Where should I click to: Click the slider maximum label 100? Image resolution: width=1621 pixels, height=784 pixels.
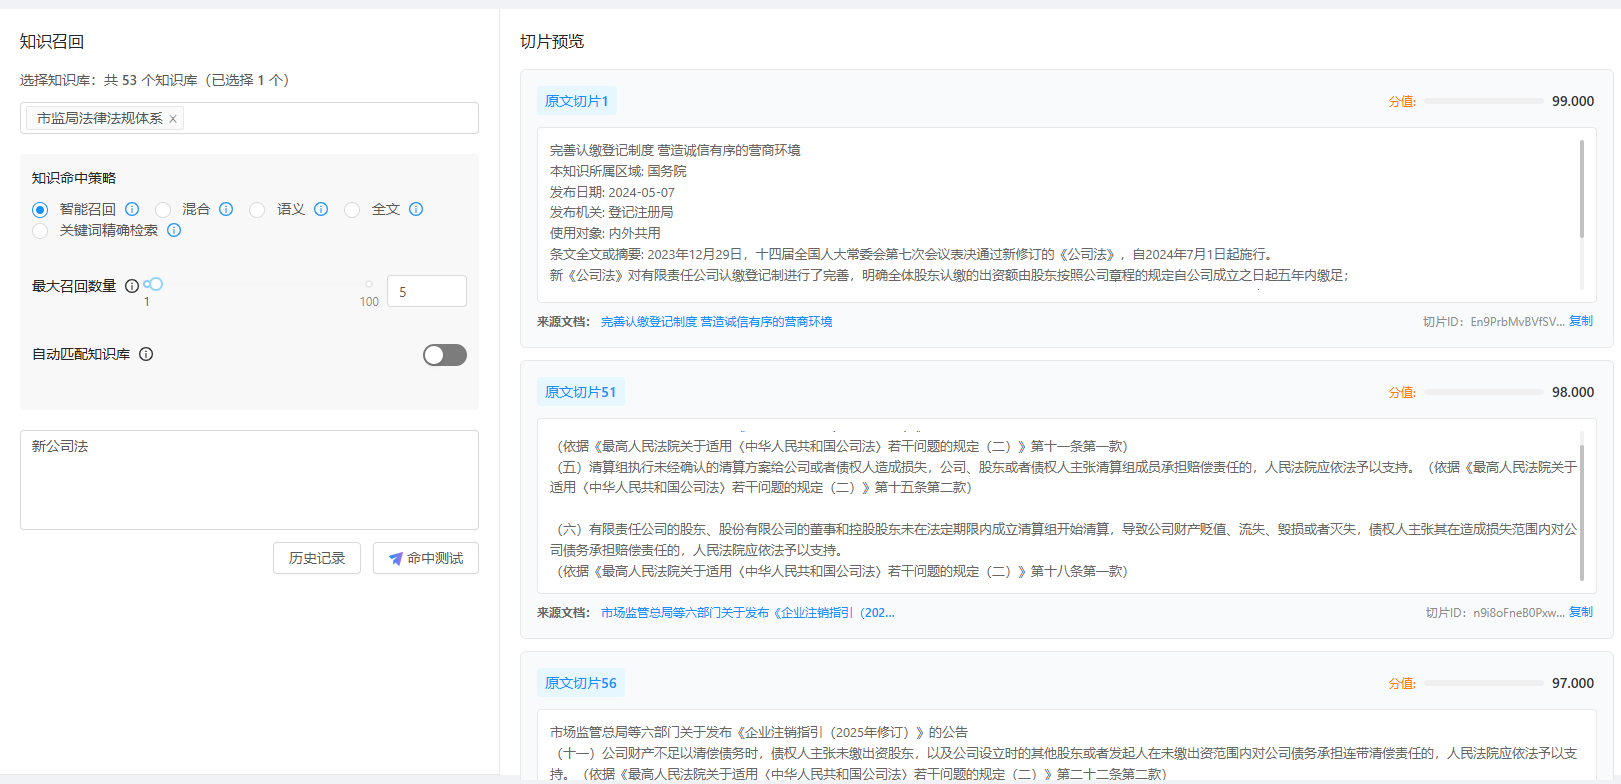pos(369,302)
